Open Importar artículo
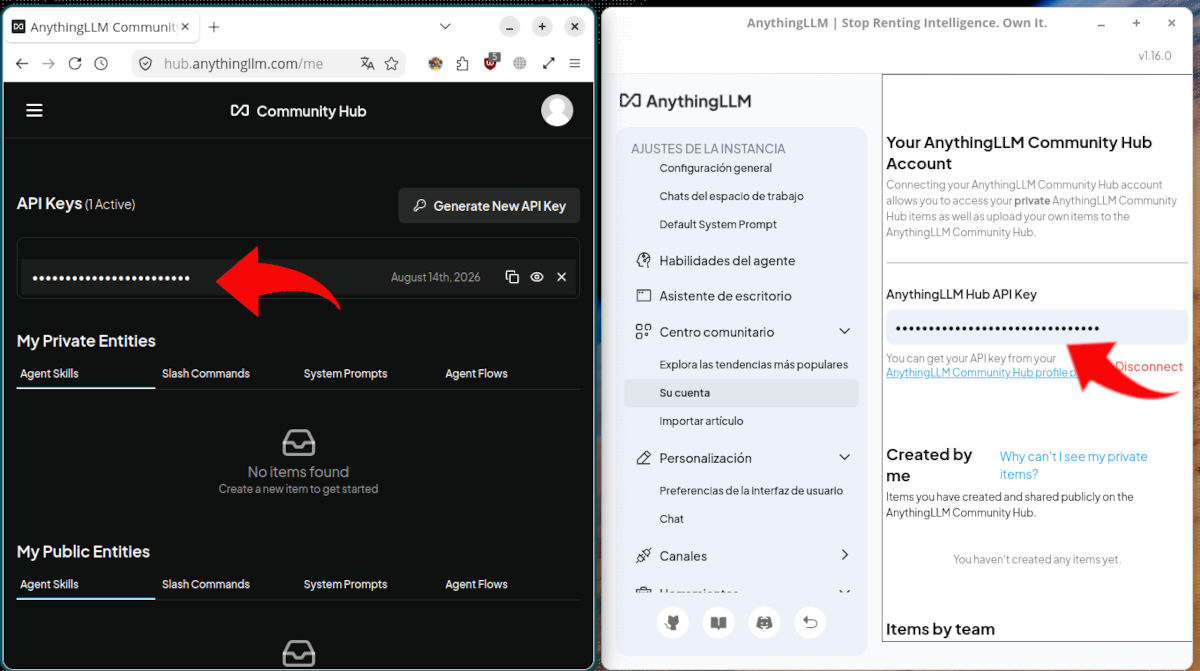 (x=701, y=421)
